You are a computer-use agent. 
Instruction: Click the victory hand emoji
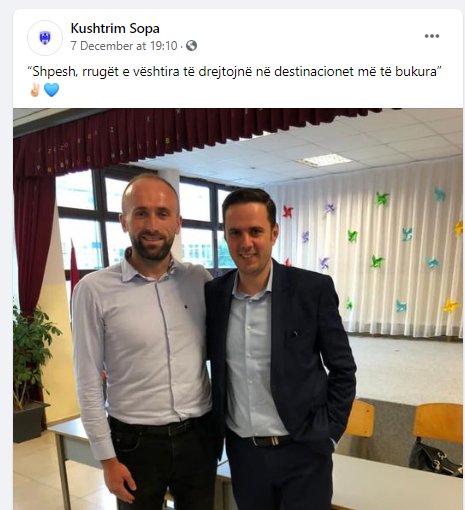pos(35,90)
